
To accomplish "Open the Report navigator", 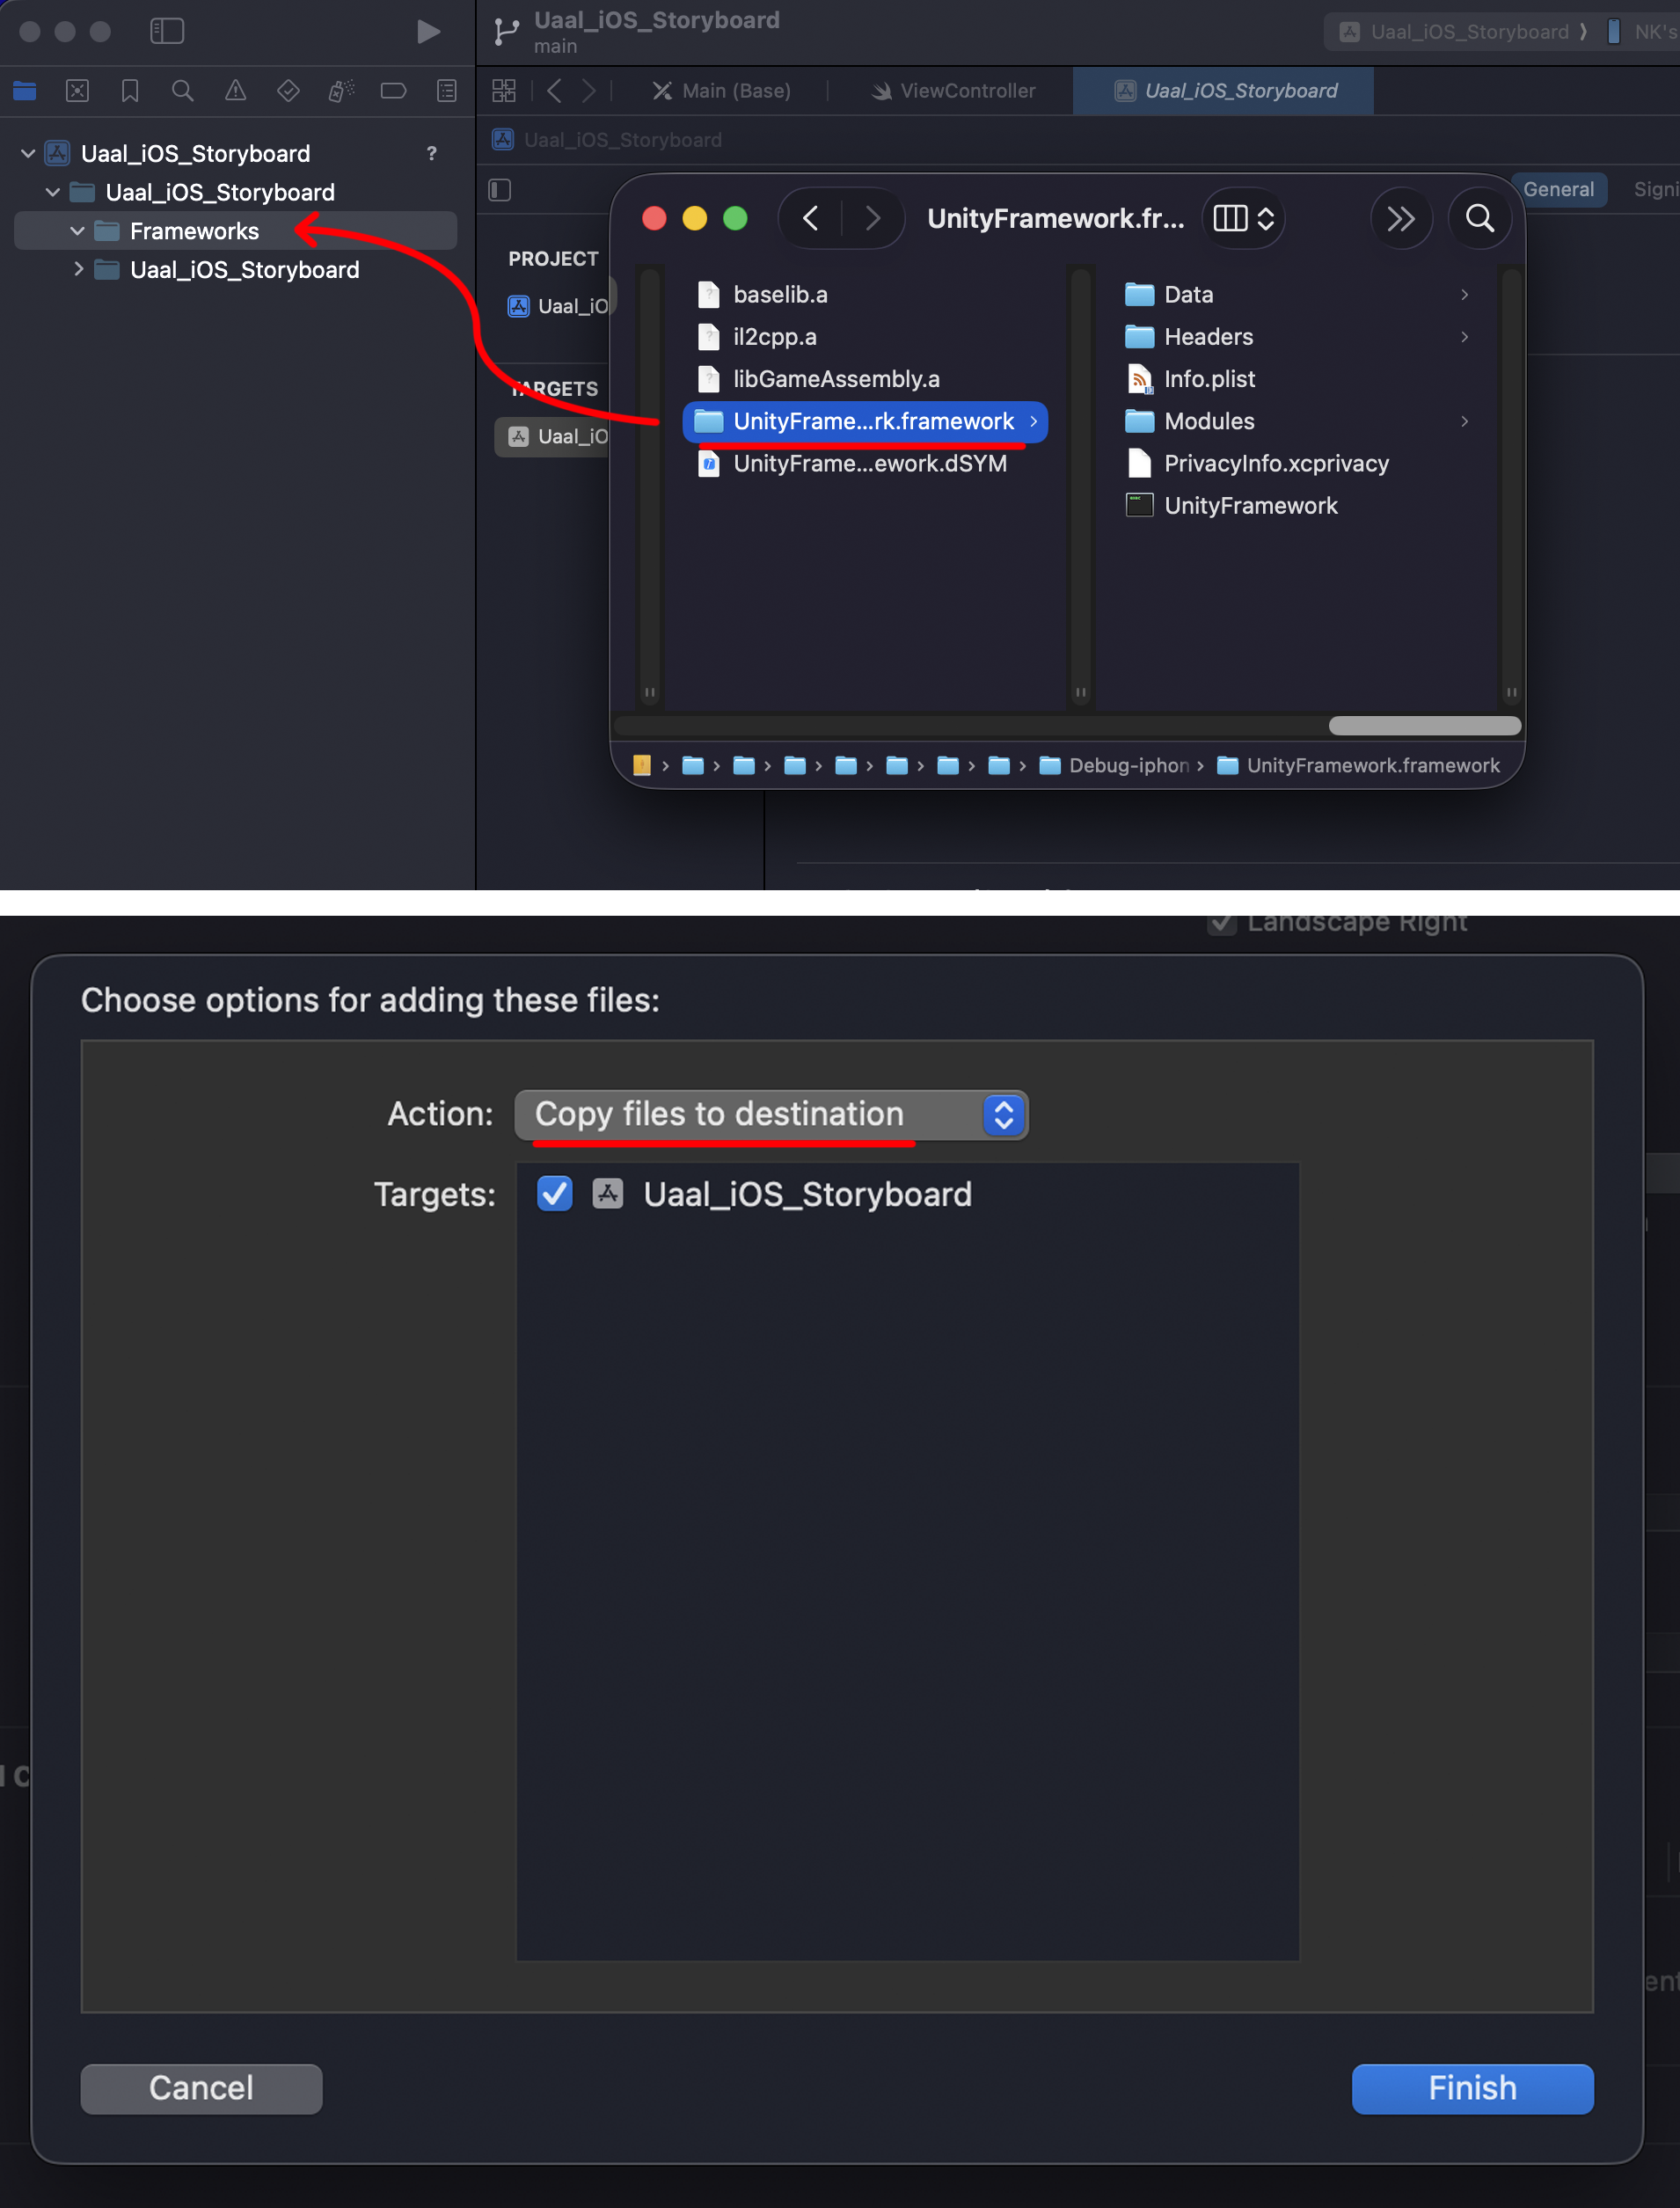I will 446,91.
